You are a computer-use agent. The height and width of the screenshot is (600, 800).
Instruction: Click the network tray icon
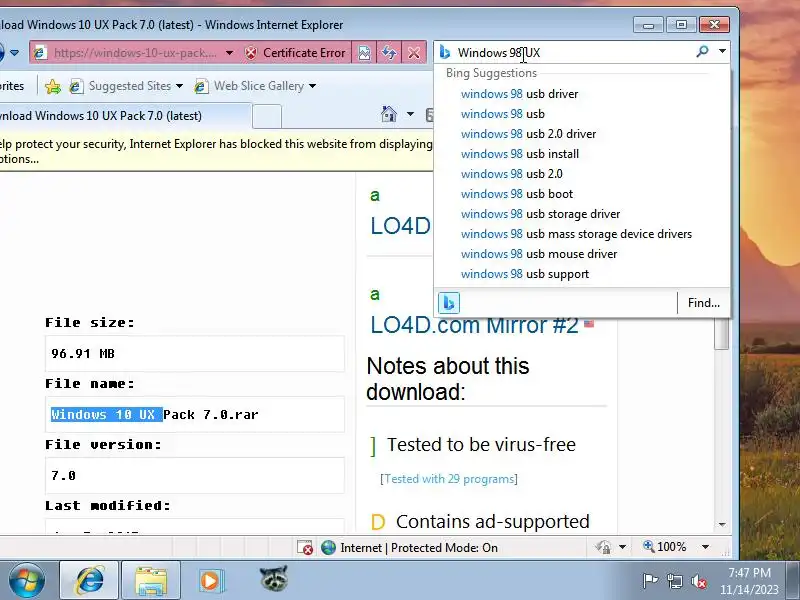click(675, 581)
